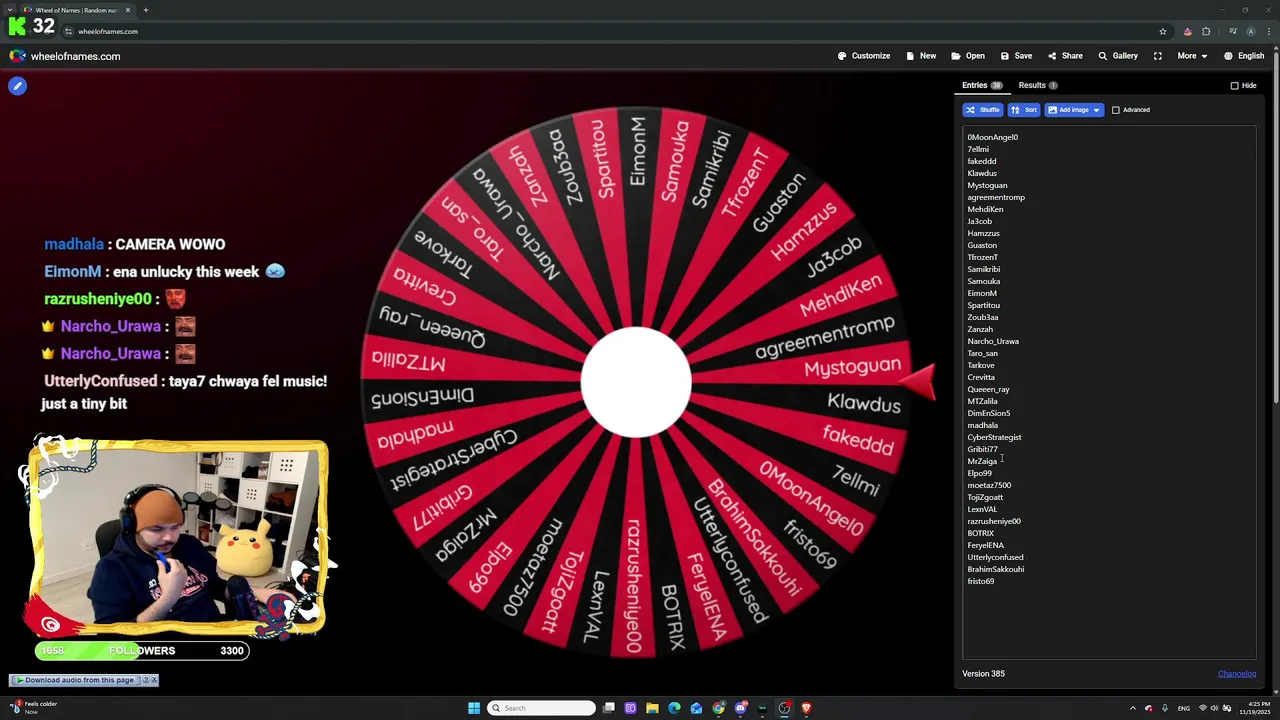Viewport: 1280px width, 720px height.
Task: Click the entry moetaz7500 in list
Action: (x=989, y=485)
